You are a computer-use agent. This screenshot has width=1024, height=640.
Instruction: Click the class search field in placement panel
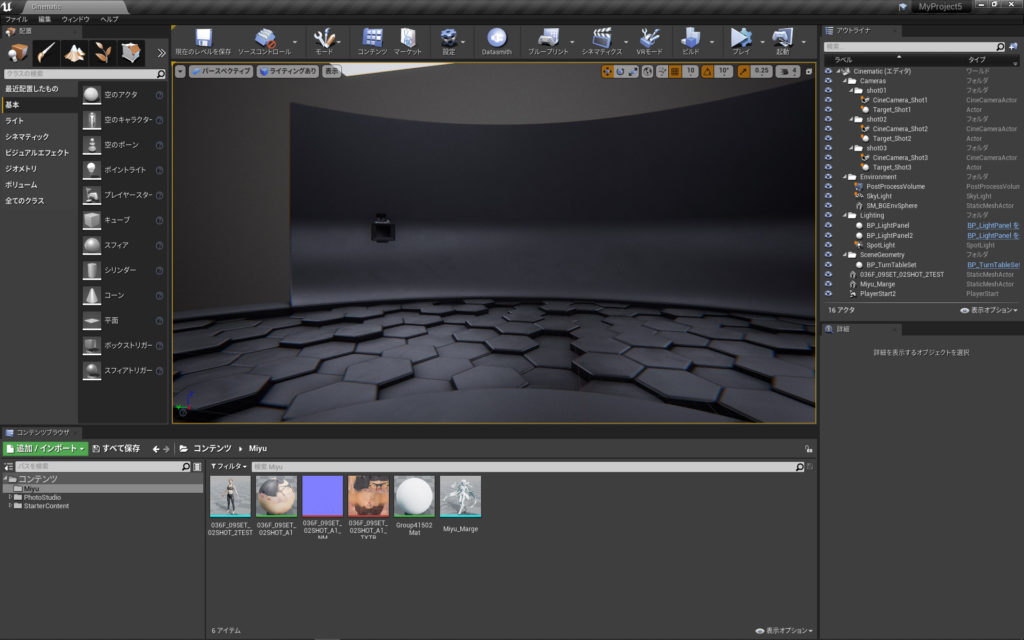click(x=80, y=74)
